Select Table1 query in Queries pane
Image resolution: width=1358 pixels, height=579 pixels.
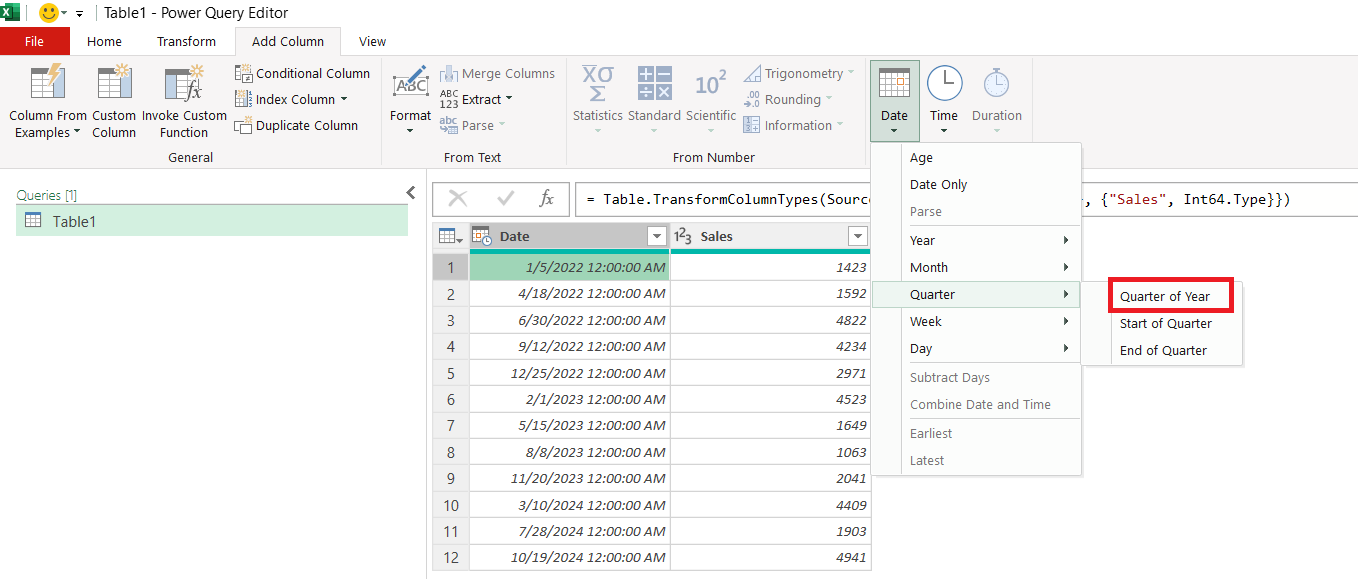[x=212, y=221]
